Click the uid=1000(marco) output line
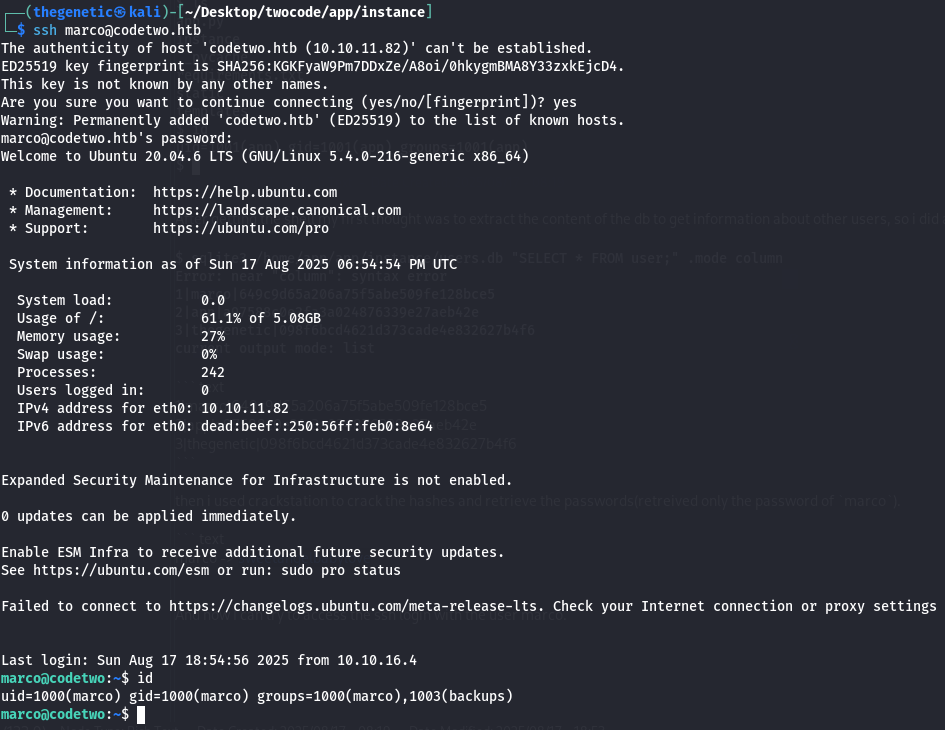The image size is (945, 730). [257, 696]
